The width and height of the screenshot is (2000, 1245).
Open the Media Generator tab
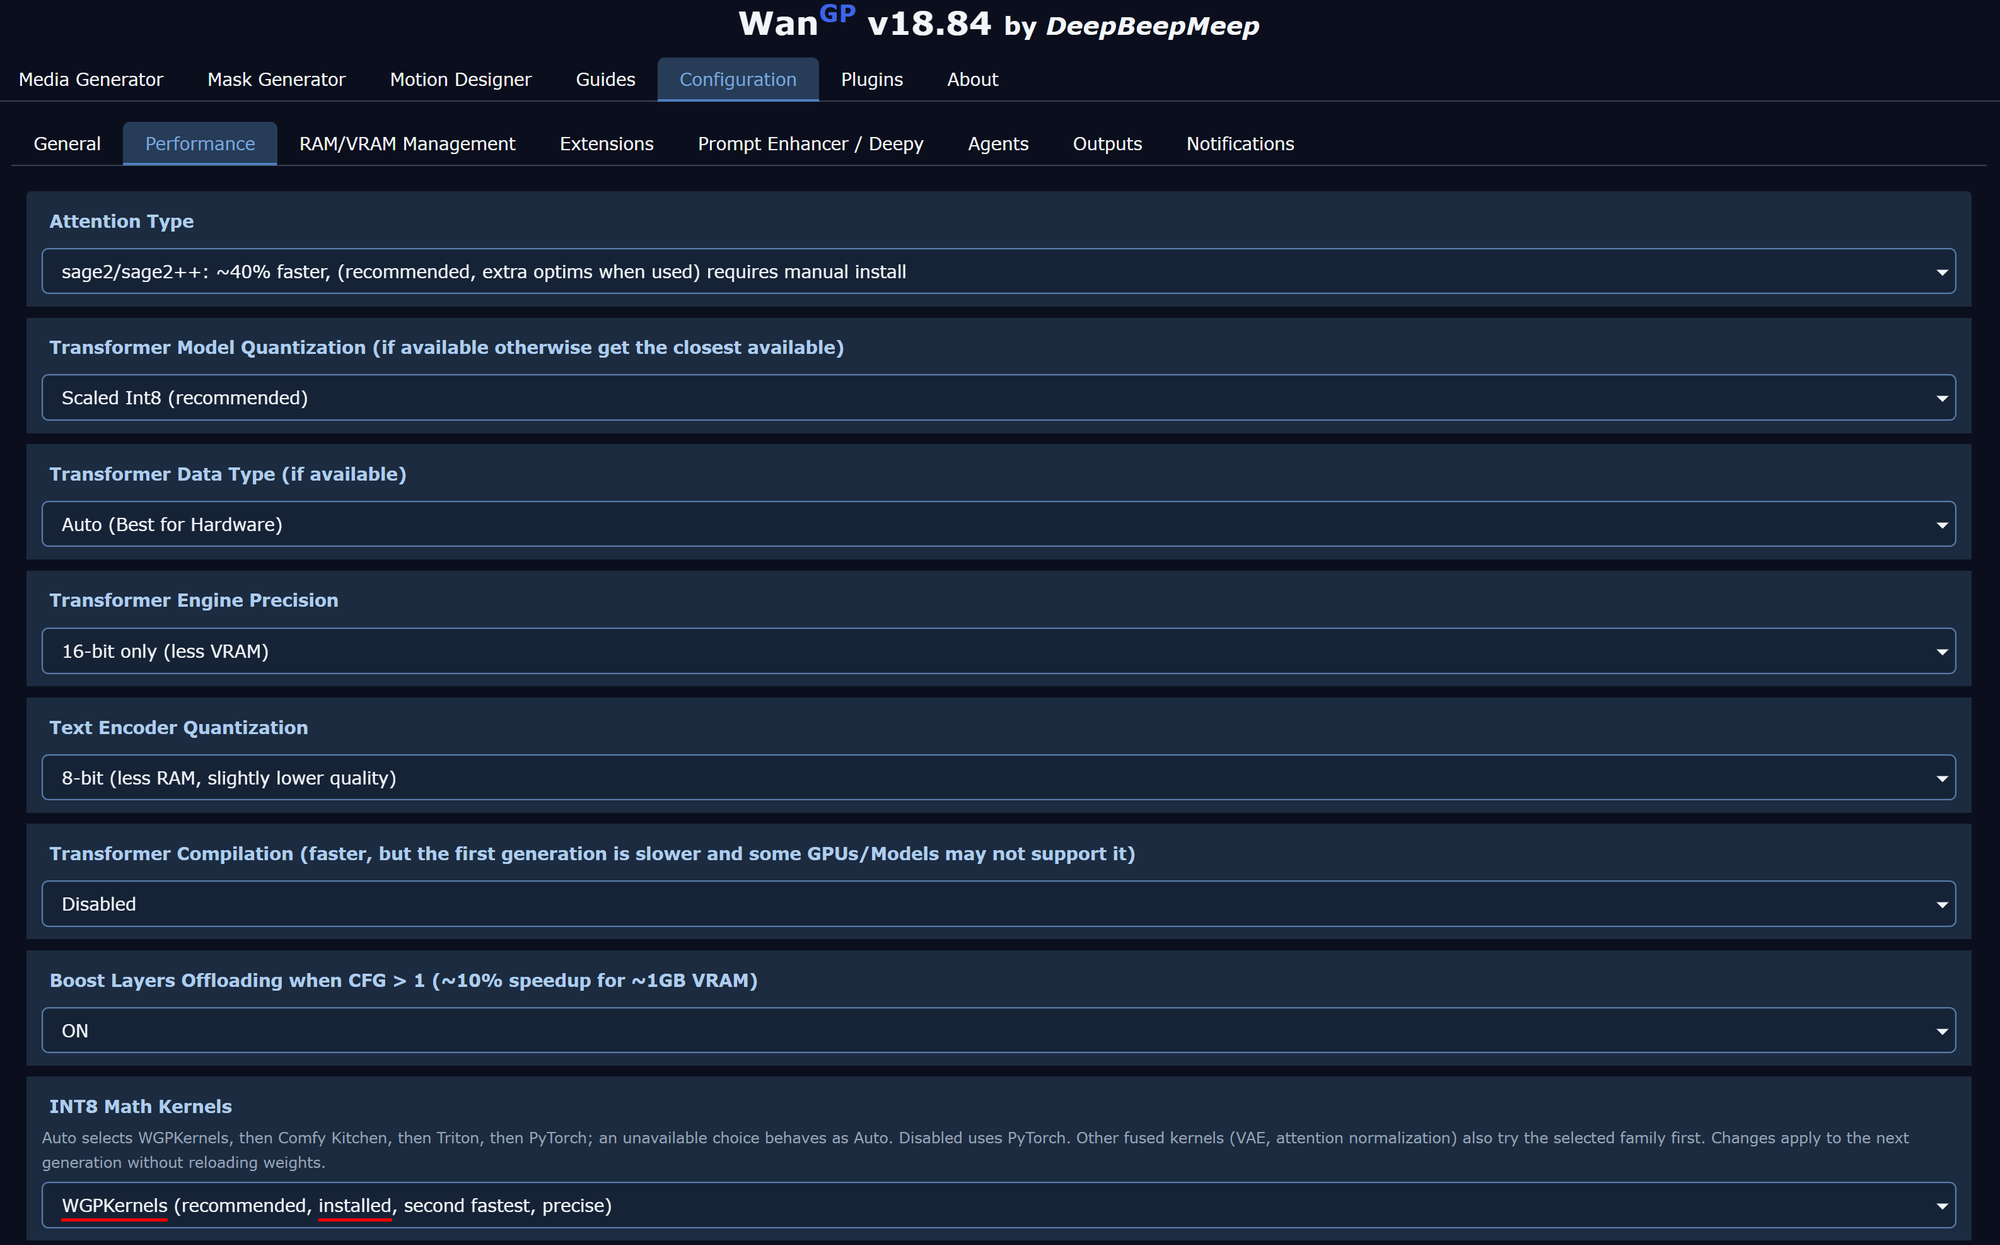click(90, 79)
